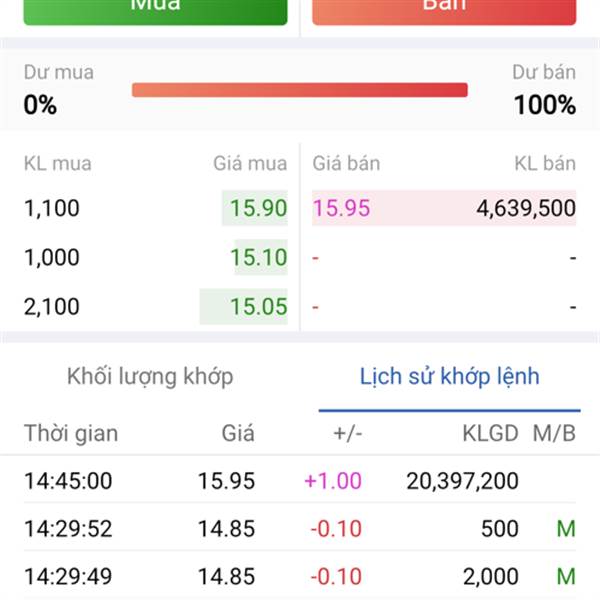Select bid price 15.05
This screenshot has height=600, width=600.
click(x=258, y=306)
